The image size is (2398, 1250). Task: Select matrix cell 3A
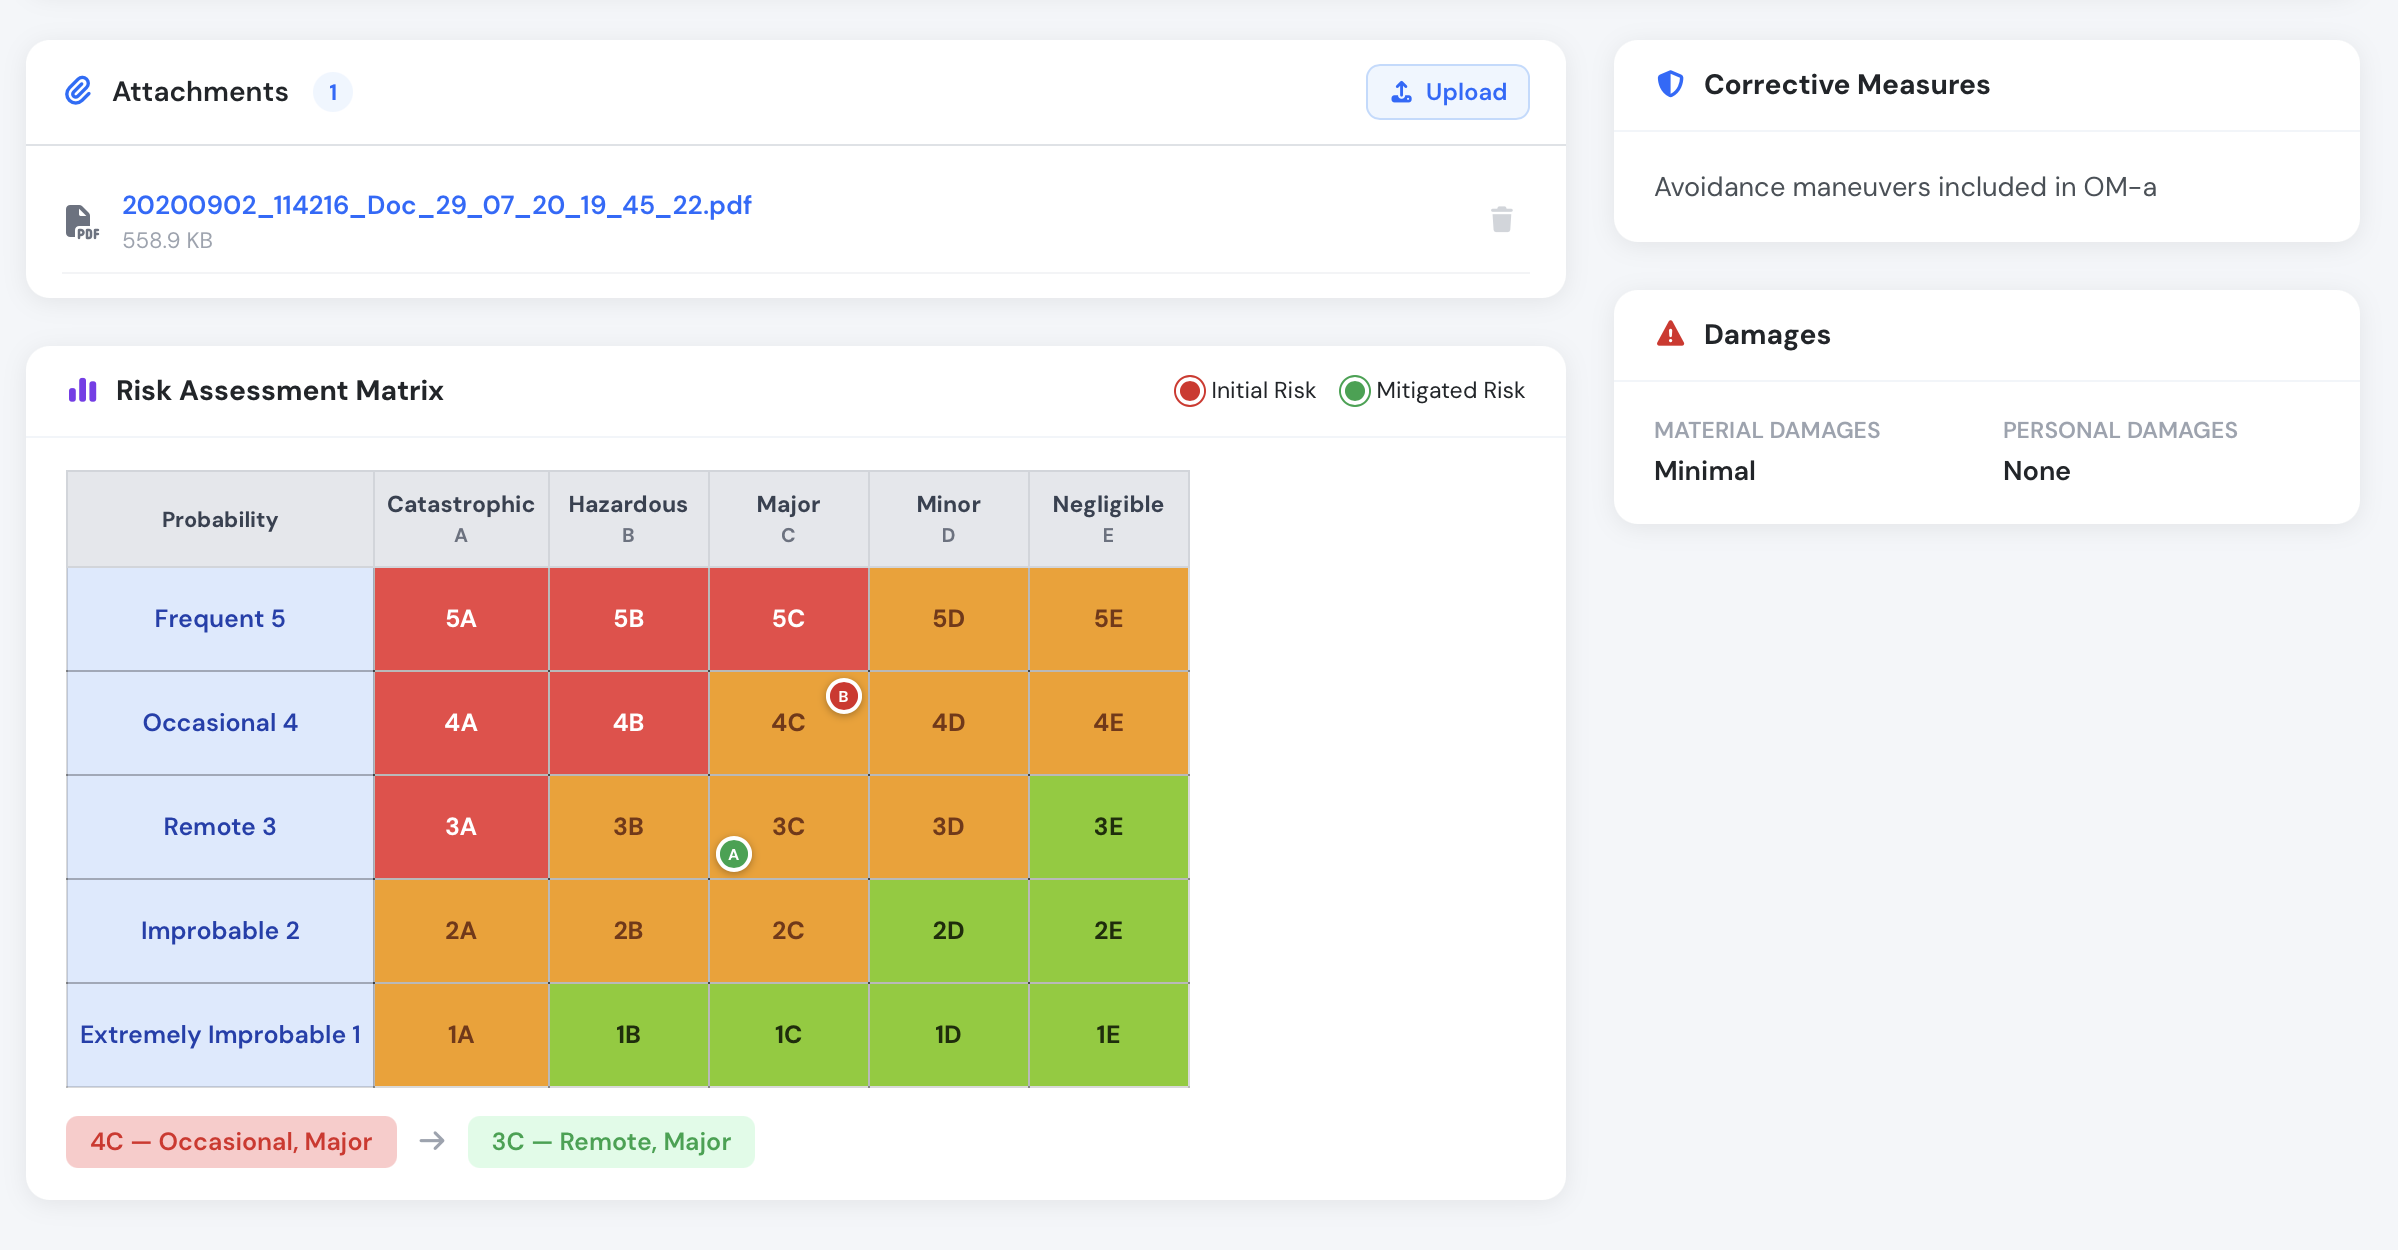(x=461, y=827)
